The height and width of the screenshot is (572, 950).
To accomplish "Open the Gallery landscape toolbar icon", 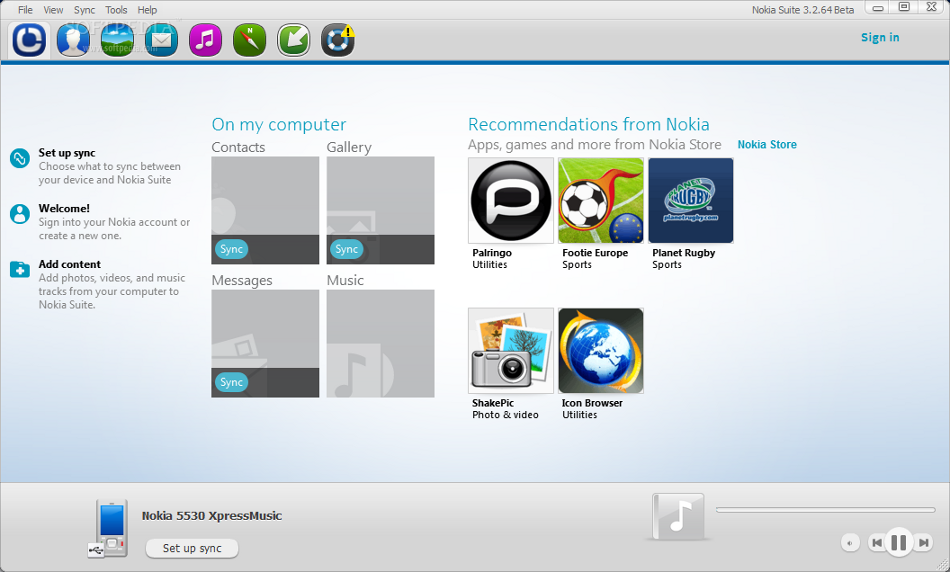I will coord(118,41).
